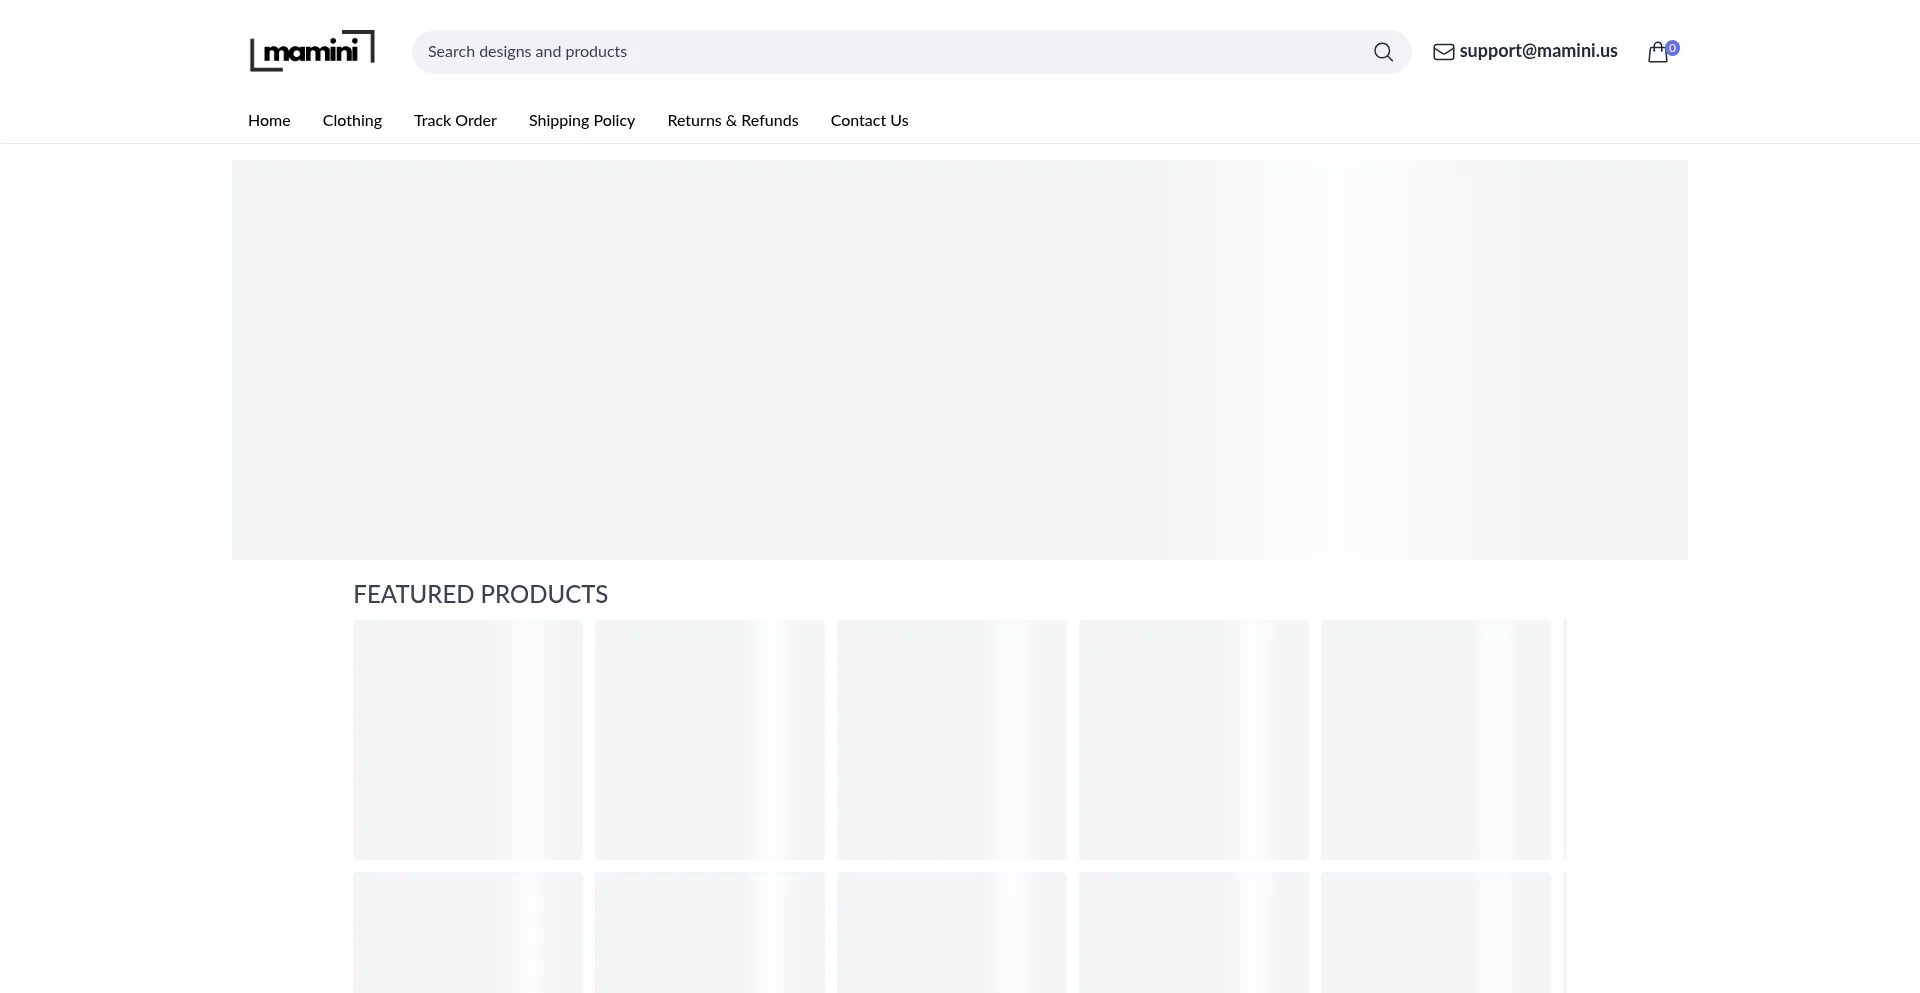The height and width of the screenshot is (993, 1920).
Task: Go to the Home menu item
Action: coord(269,120)
